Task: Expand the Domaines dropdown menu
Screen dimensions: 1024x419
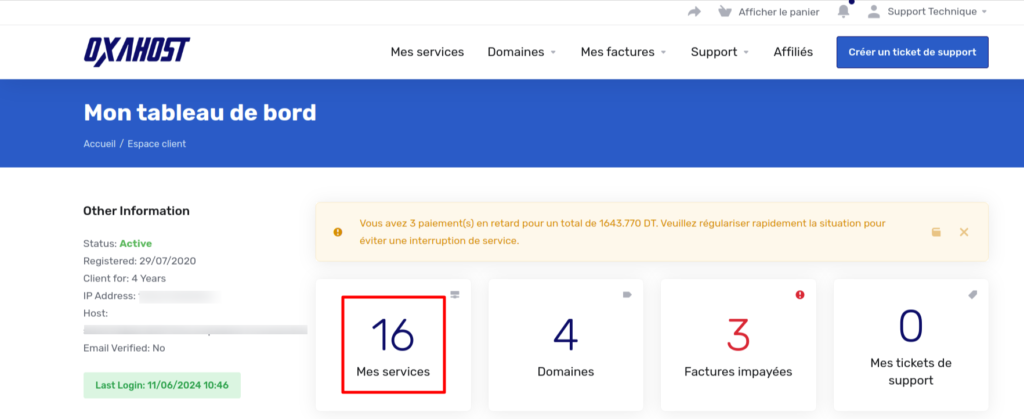Action: tap(521, 52)
